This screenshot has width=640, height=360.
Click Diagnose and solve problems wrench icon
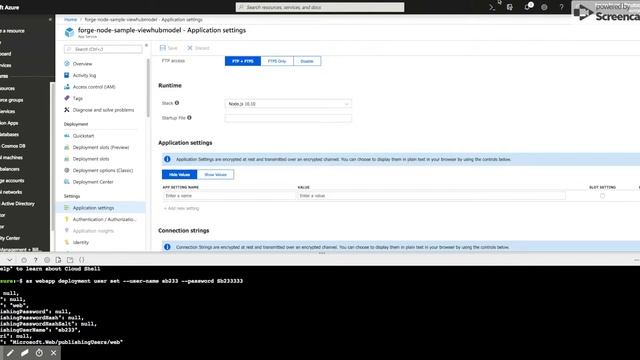[x=67, y=110]
